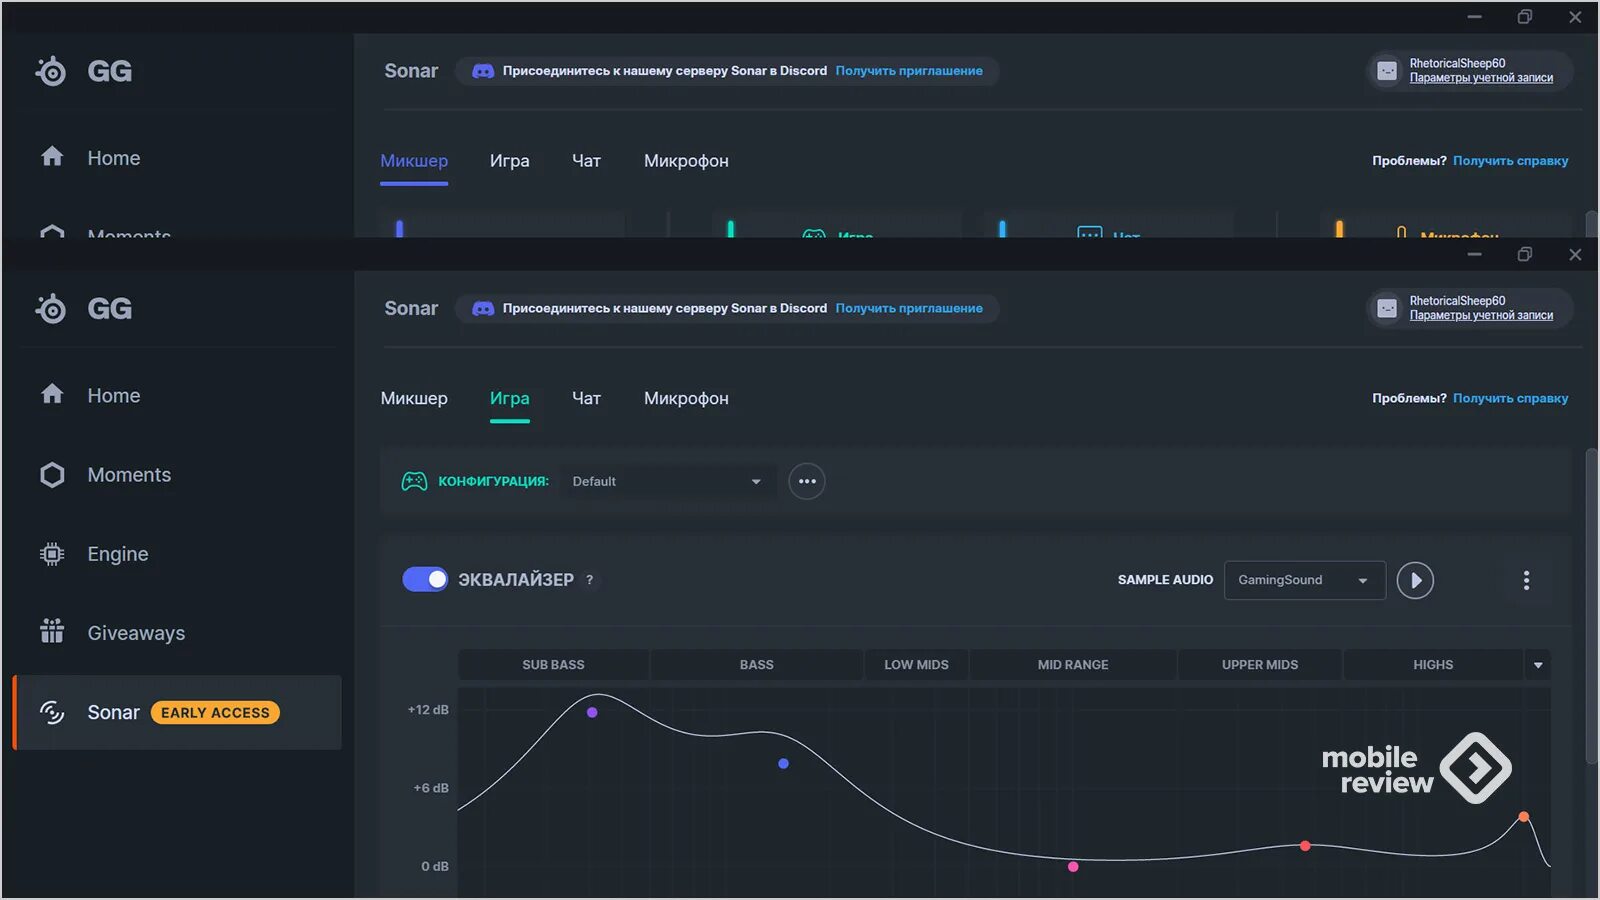This screenshot has height=900, width=1600.
Task: Open Moments in the front window sidebar
Action: (105, 475)
